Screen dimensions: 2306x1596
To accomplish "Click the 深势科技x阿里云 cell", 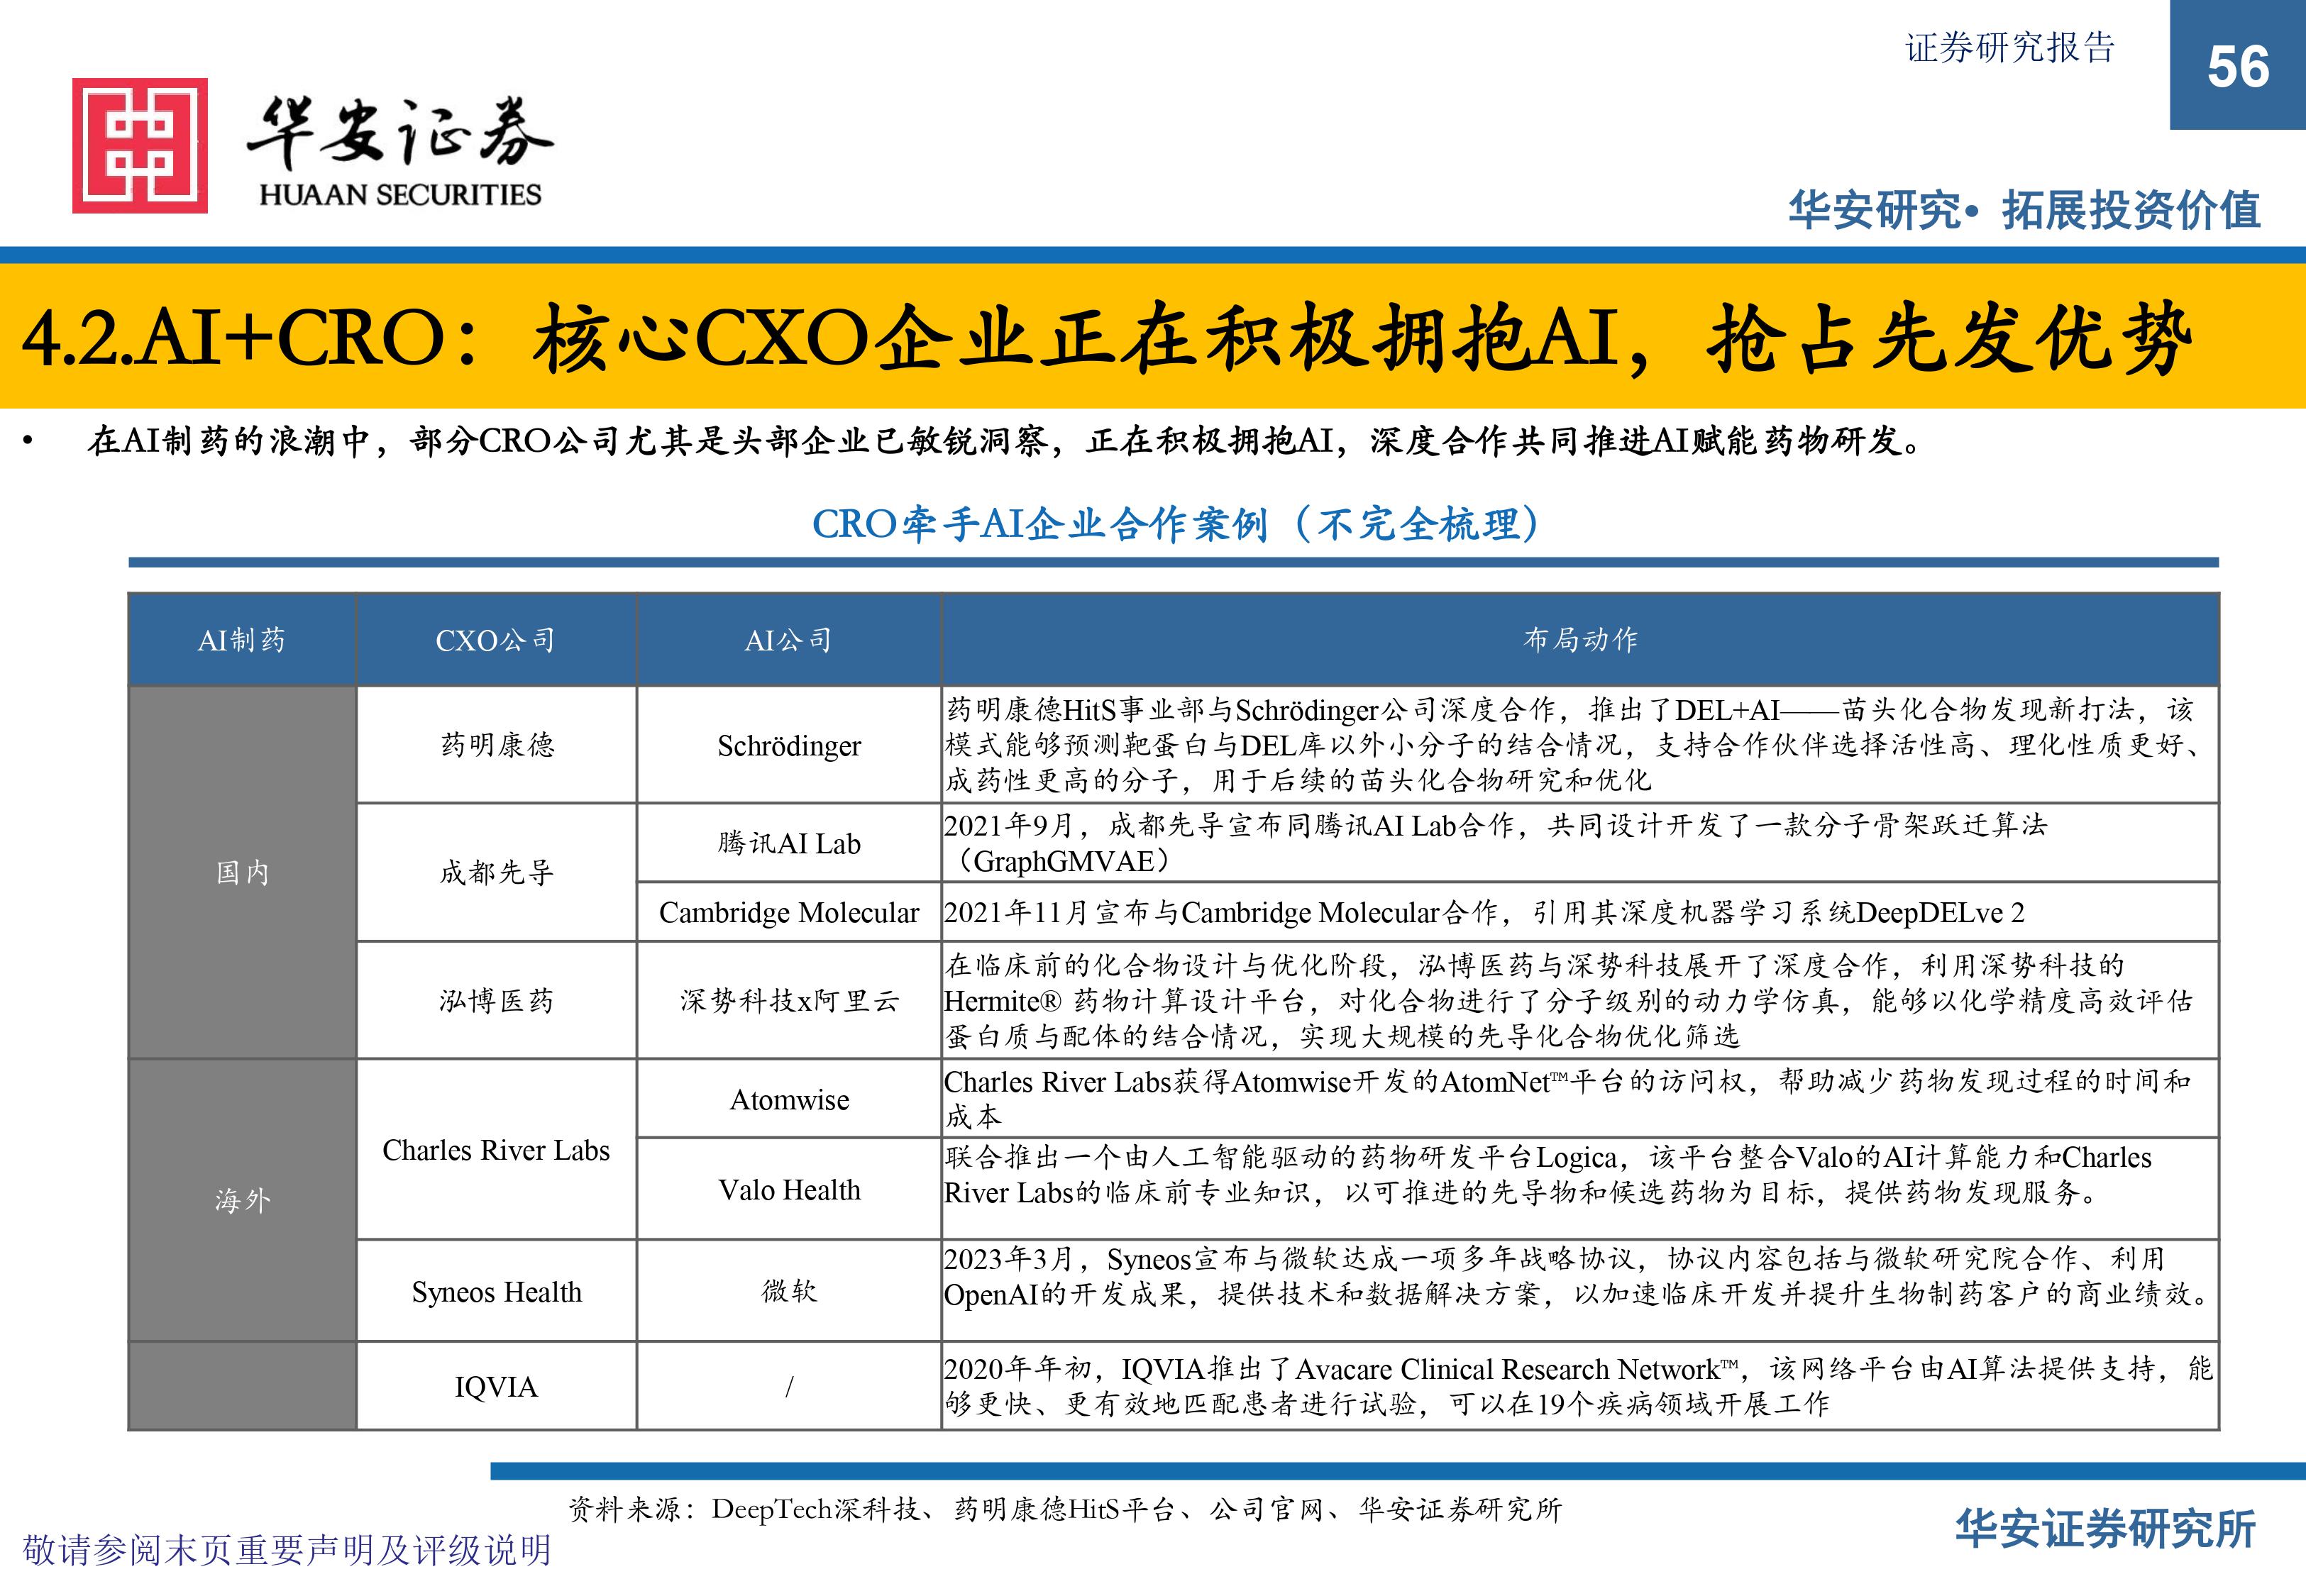I will (789, 1000).
